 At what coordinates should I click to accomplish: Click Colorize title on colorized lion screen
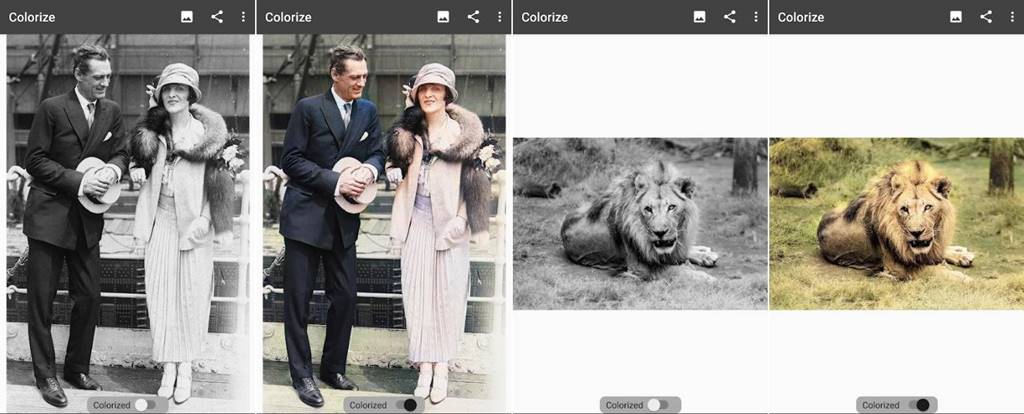pos(801,18)
